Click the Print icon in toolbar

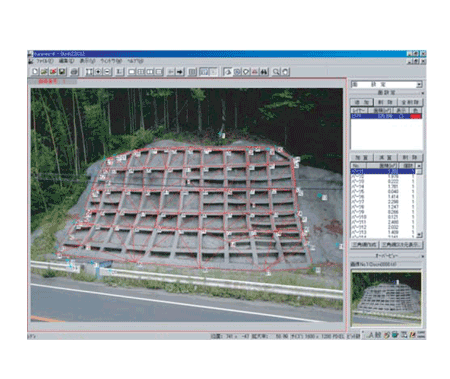click(x=74, y=72)
